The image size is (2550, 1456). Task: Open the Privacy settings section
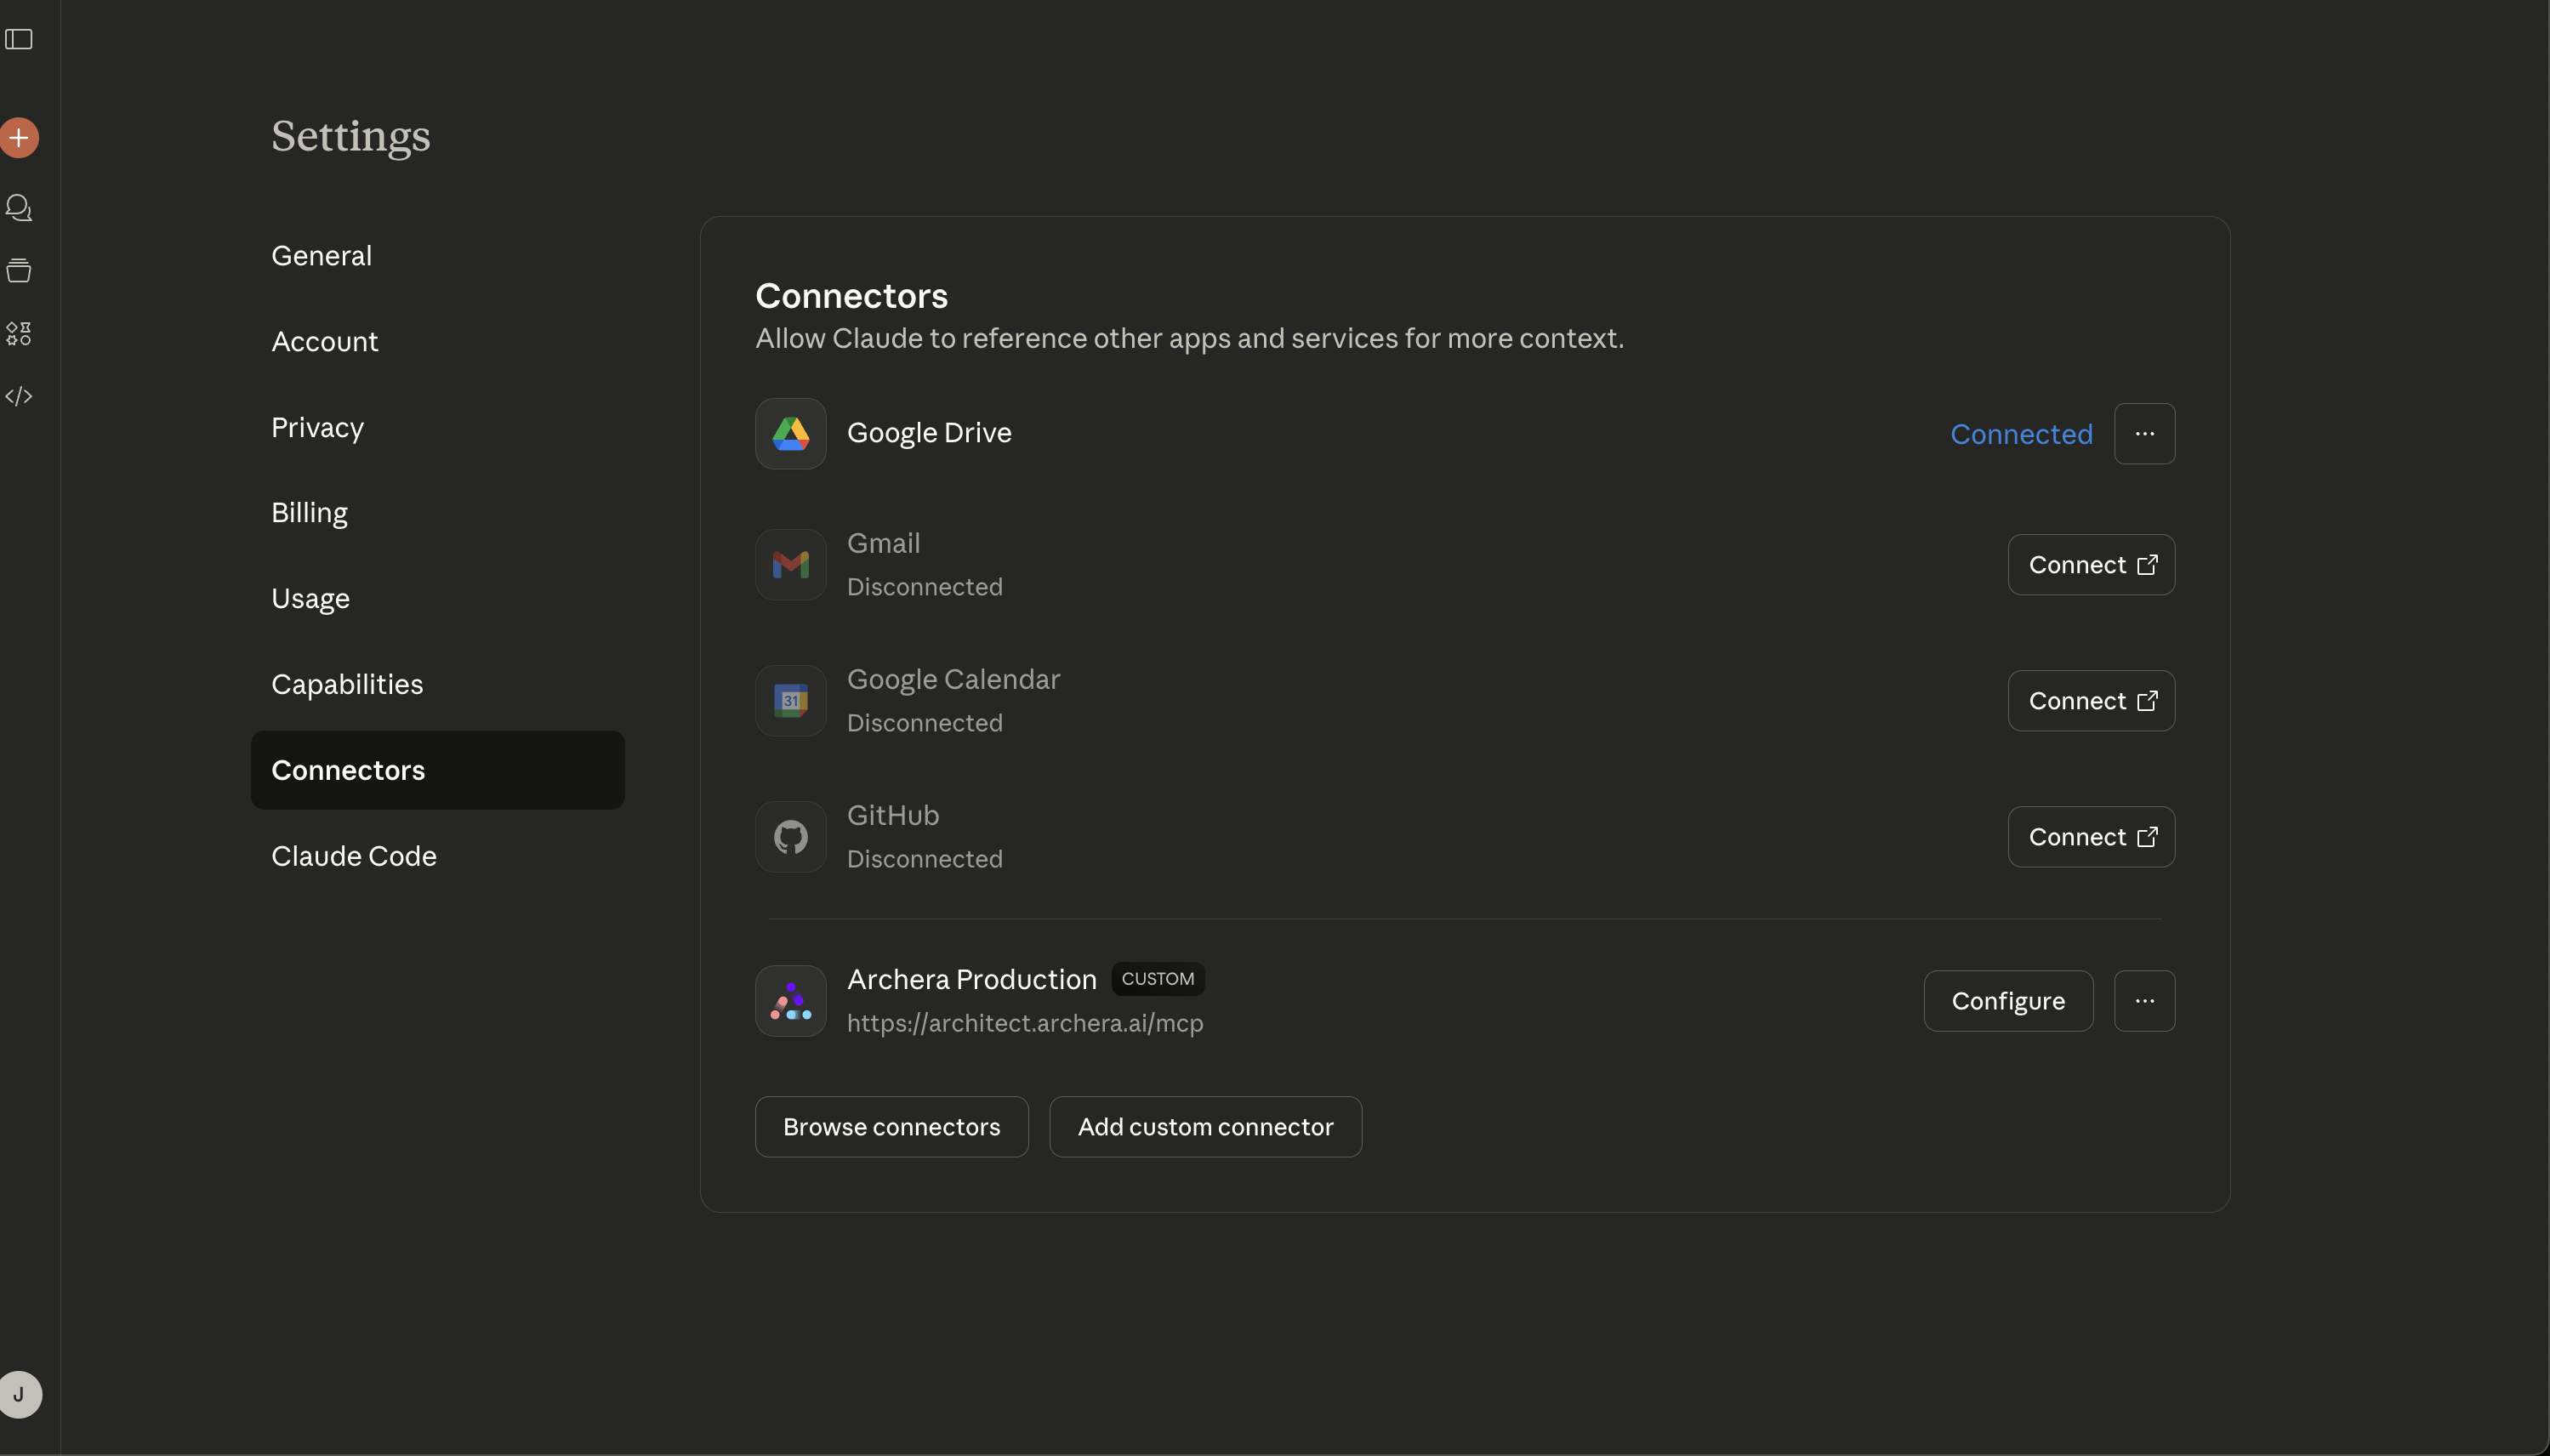(317, 427)
